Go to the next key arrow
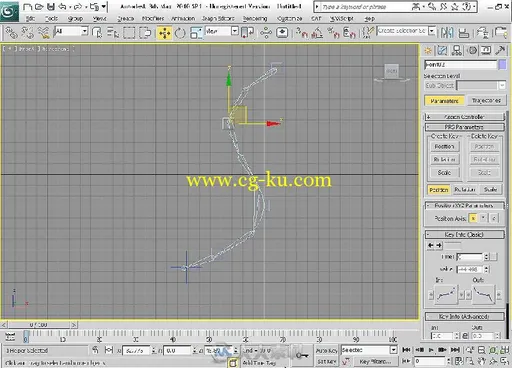The image size is (512, 368). [x=439, y=245]
